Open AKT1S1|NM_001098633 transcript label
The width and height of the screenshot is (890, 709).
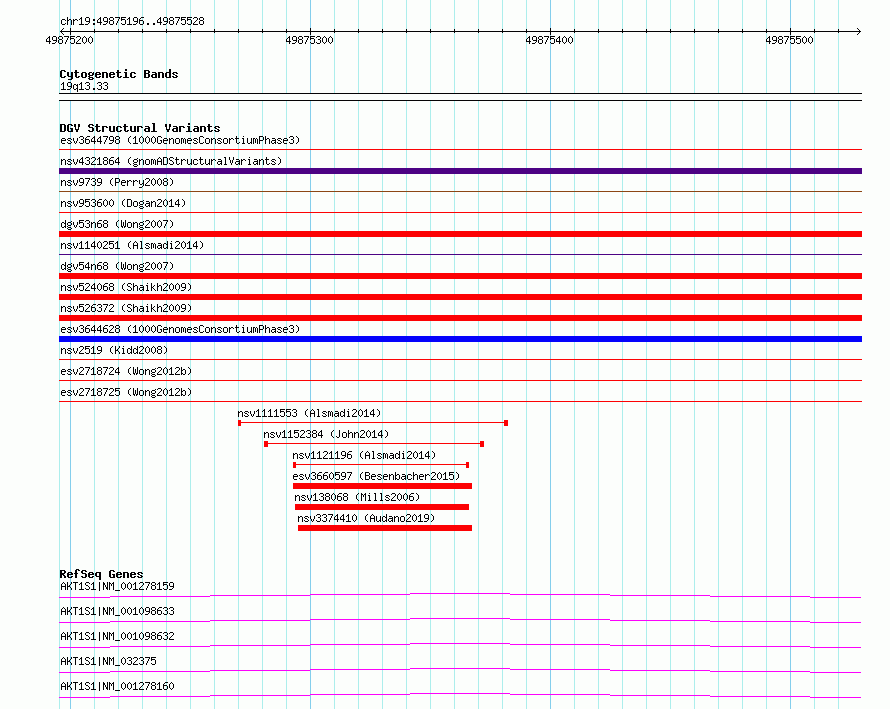pyautogui.click(x=117, y=611)
